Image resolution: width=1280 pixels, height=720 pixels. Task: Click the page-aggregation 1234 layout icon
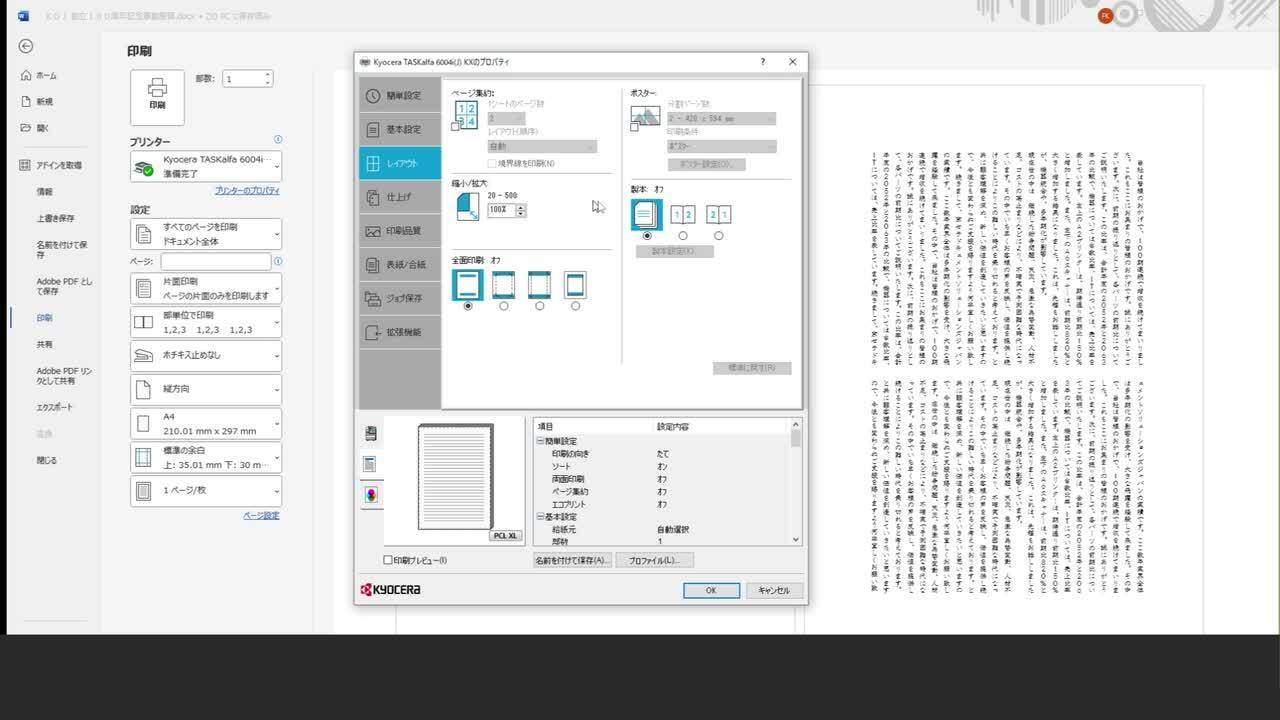(x=466, y=113)
